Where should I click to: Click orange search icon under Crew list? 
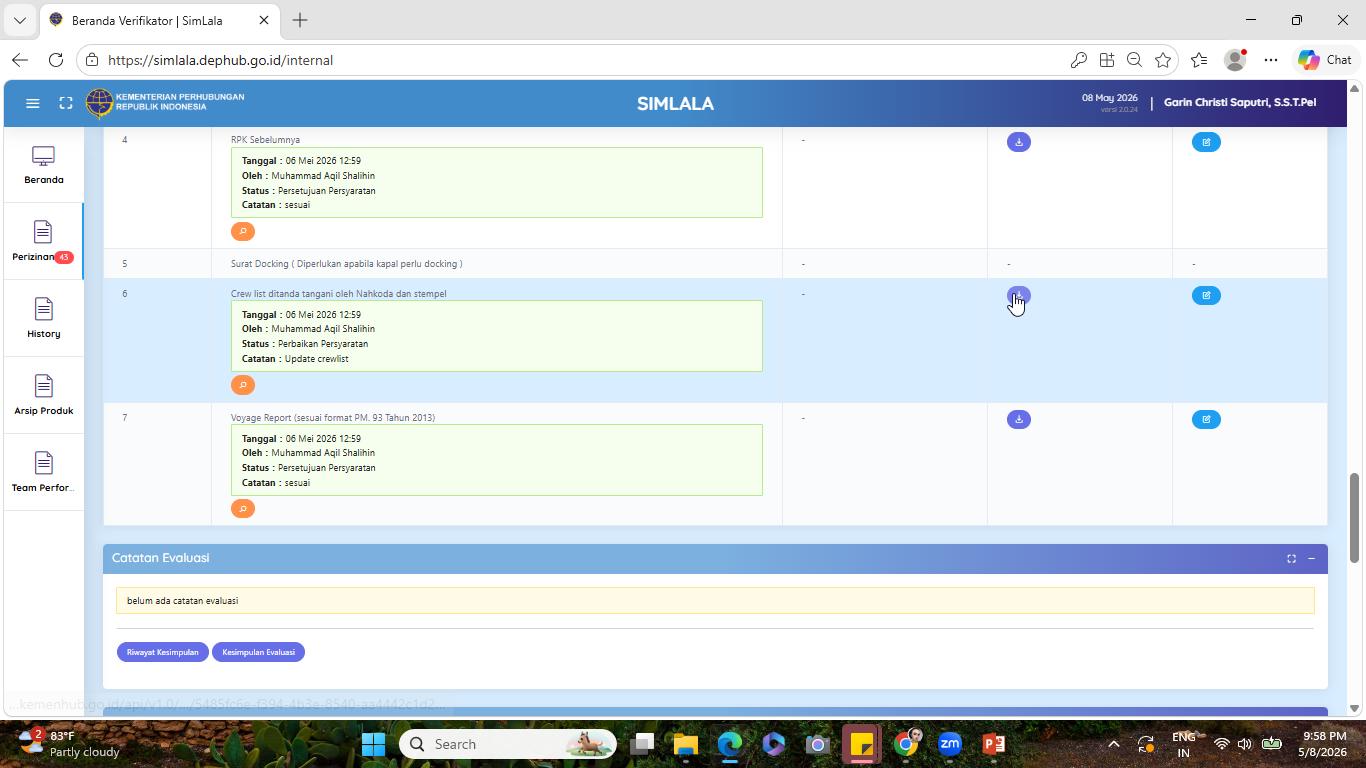(243, 385)
